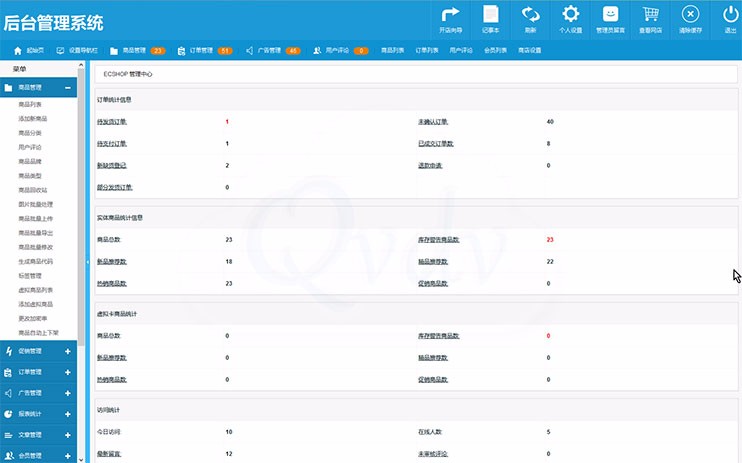Open 添加新商品 in the sidebar
The image size is (742, 463).
coord(33,118)
